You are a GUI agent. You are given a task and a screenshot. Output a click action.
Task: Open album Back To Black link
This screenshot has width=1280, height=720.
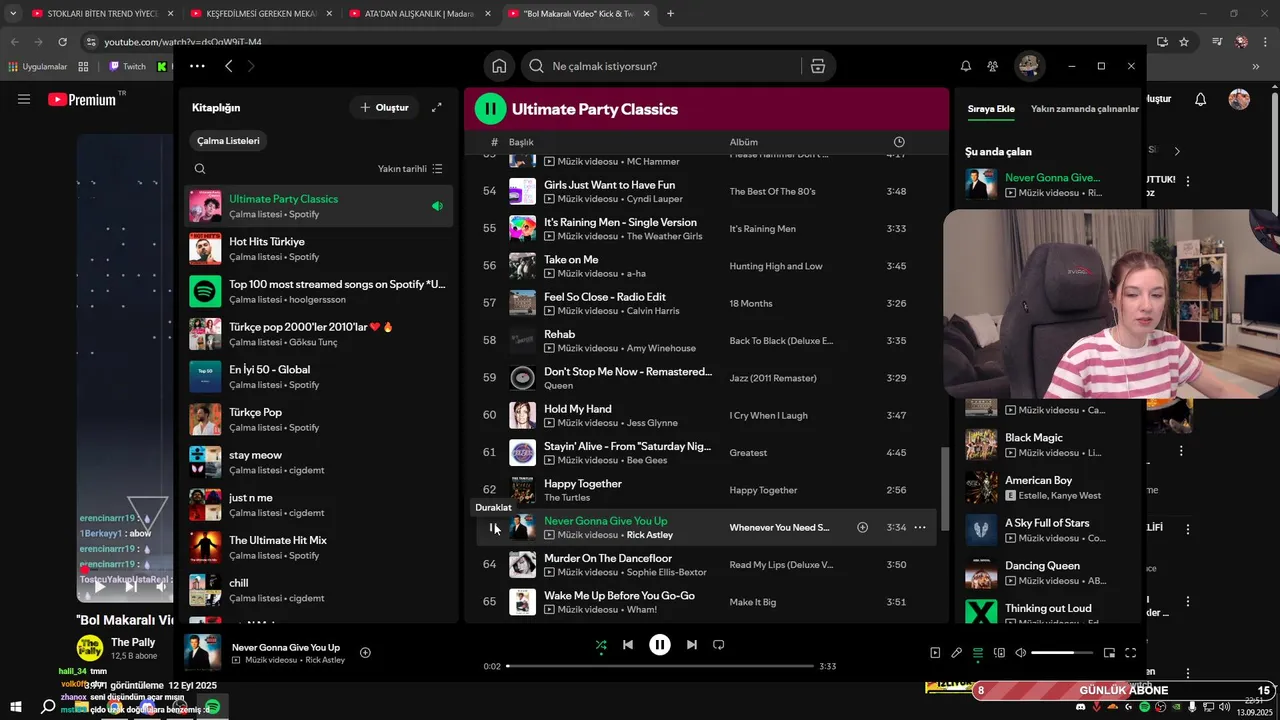click(781, 341)
